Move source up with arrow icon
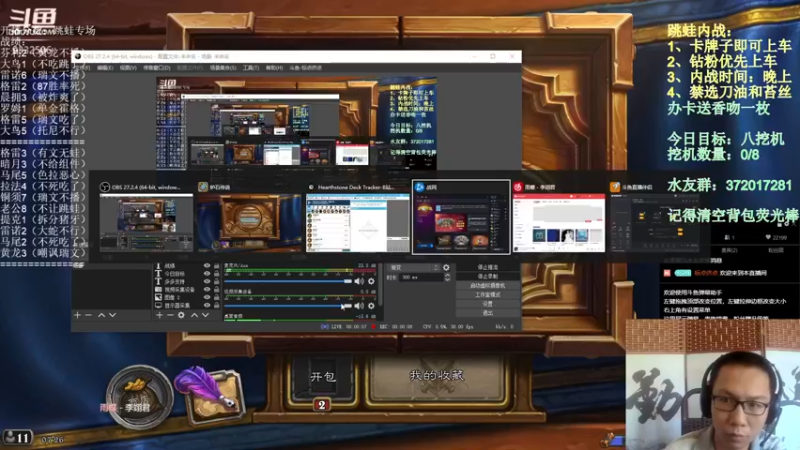This screenshot has height=450, width=800. click(194, 315)
